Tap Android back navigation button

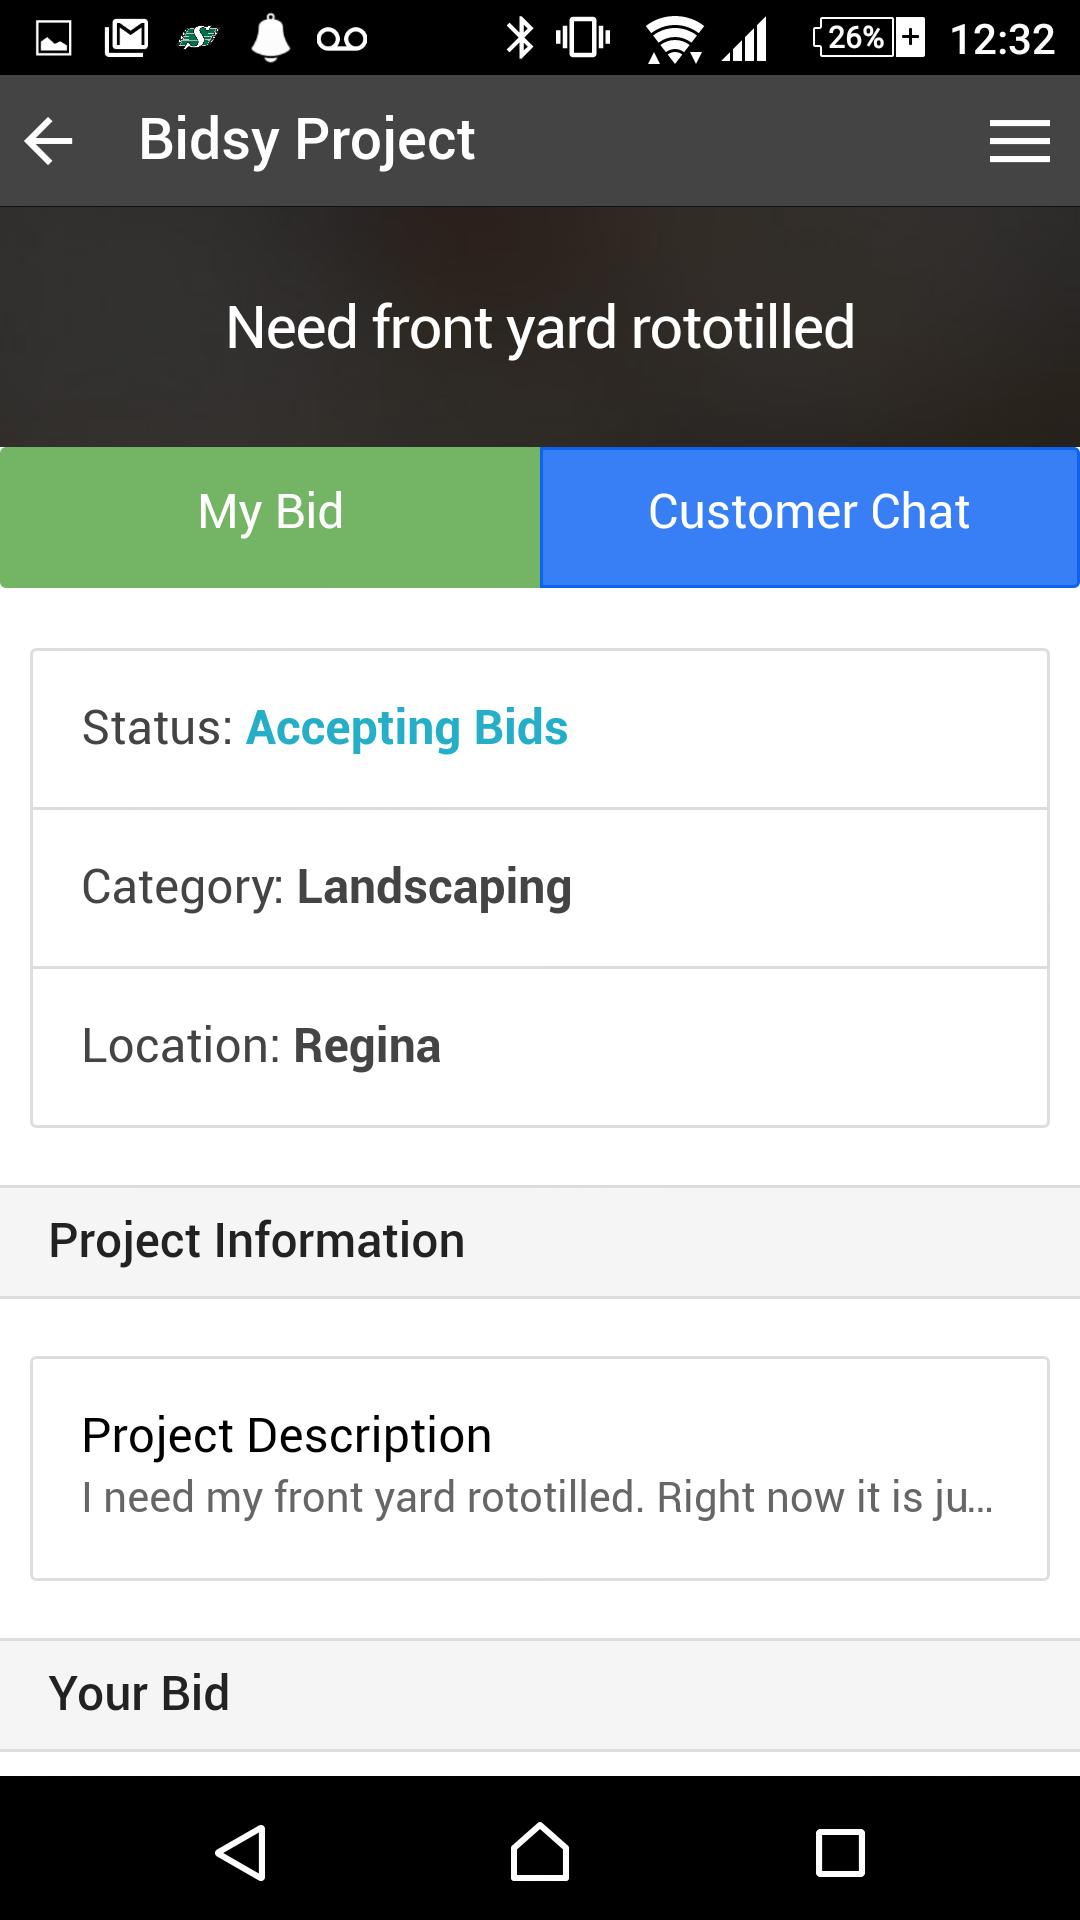[x=241, y=1852]
